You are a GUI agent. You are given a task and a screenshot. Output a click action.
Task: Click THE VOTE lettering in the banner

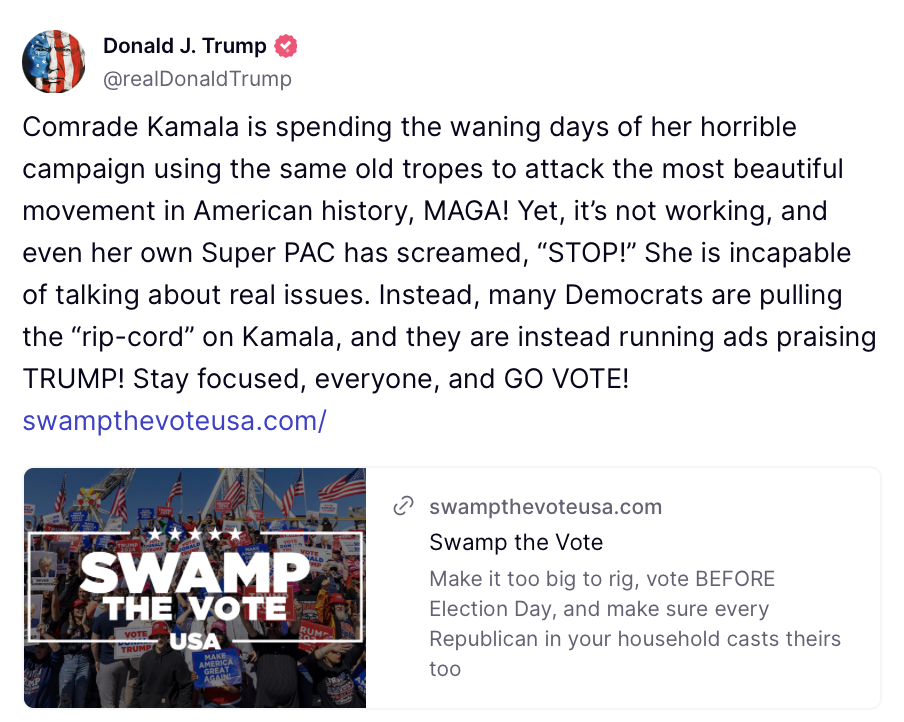click(x=195, y=608)
